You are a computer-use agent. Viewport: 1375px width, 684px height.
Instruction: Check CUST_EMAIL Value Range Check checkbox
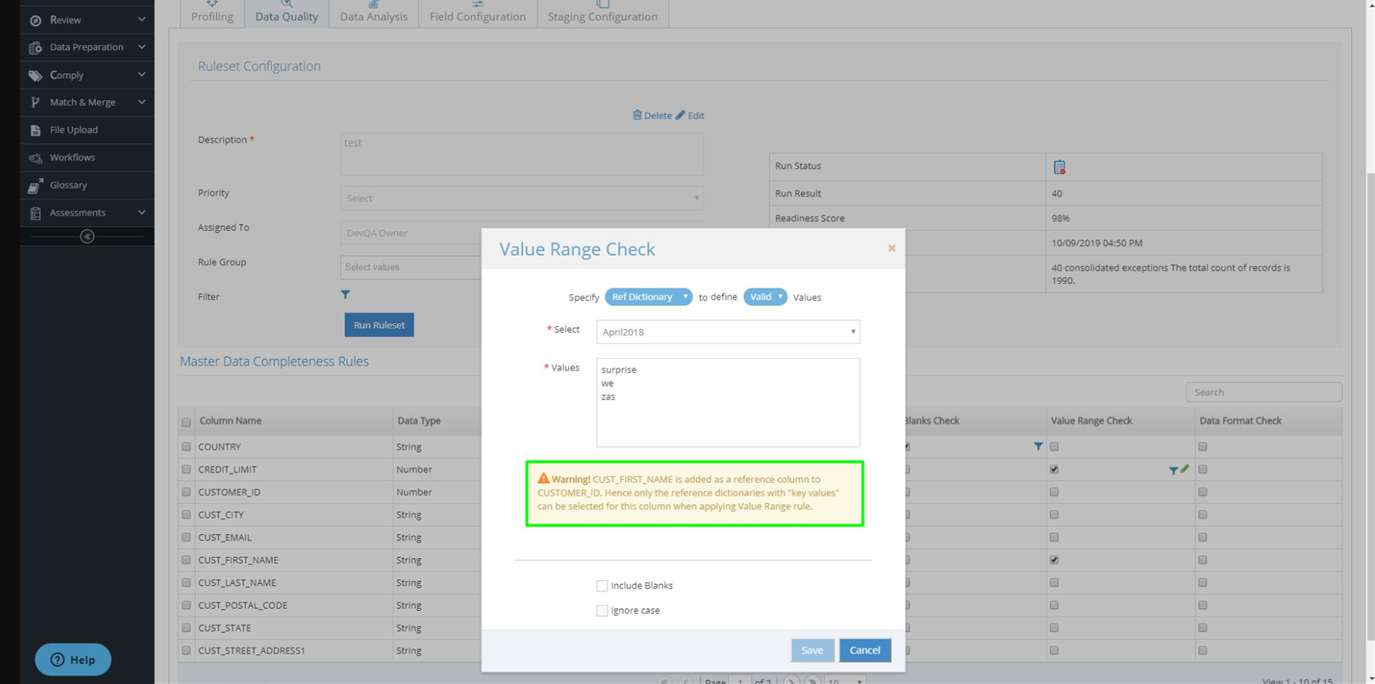pos(1054,537)
